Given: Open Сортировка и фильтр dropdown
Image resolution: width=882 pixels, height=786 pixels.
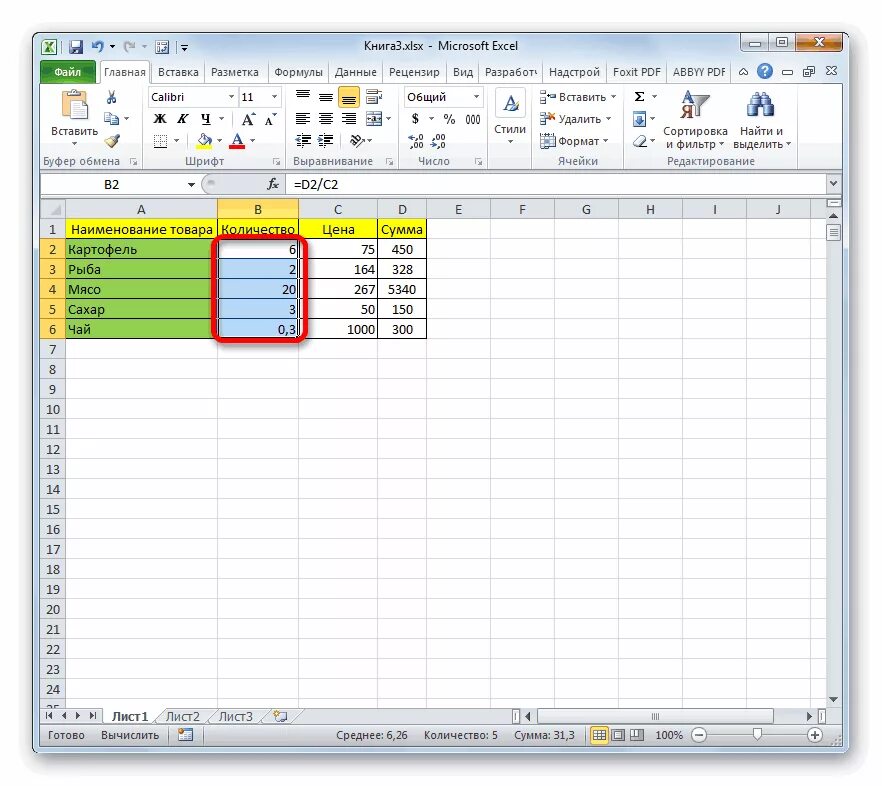Looking at the screenshot, I should 695,120.
